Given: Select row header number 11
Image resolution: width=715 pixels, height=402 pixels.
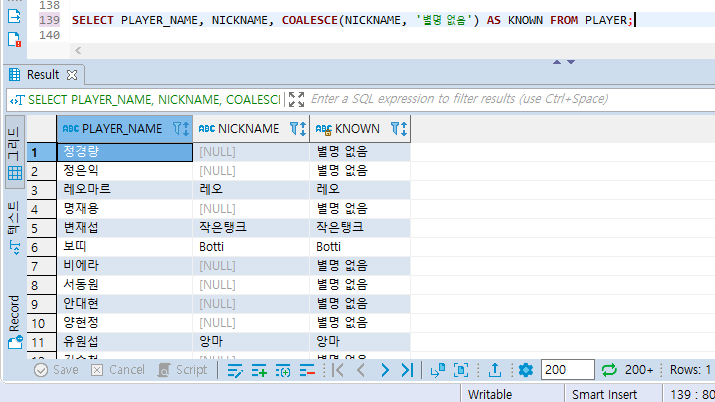Looking at the screenshot, I should point(41,342).
